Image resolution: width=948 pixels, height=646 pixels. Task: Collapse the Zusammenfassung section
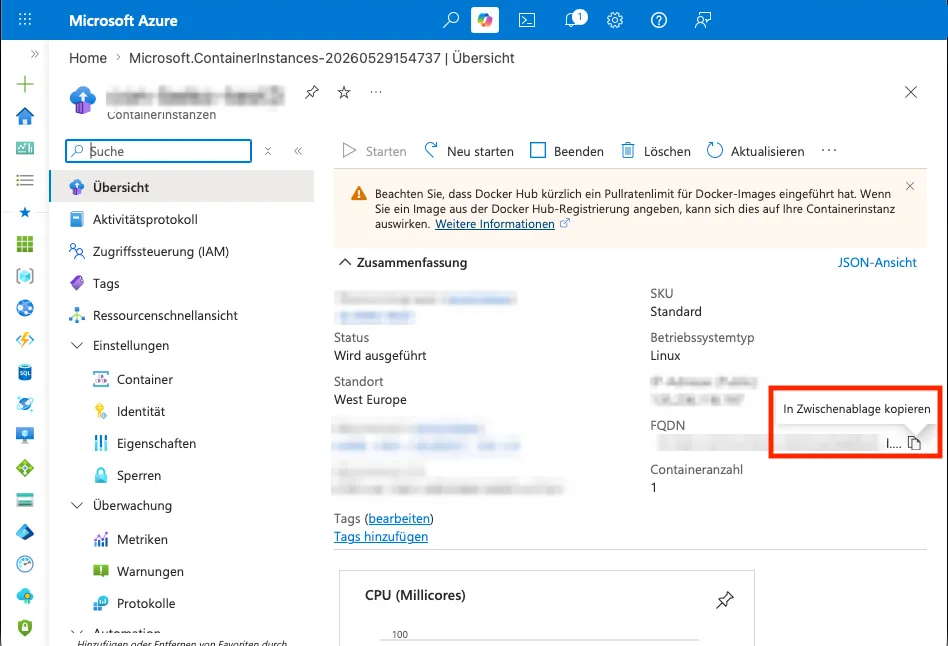tap(345, 263)
